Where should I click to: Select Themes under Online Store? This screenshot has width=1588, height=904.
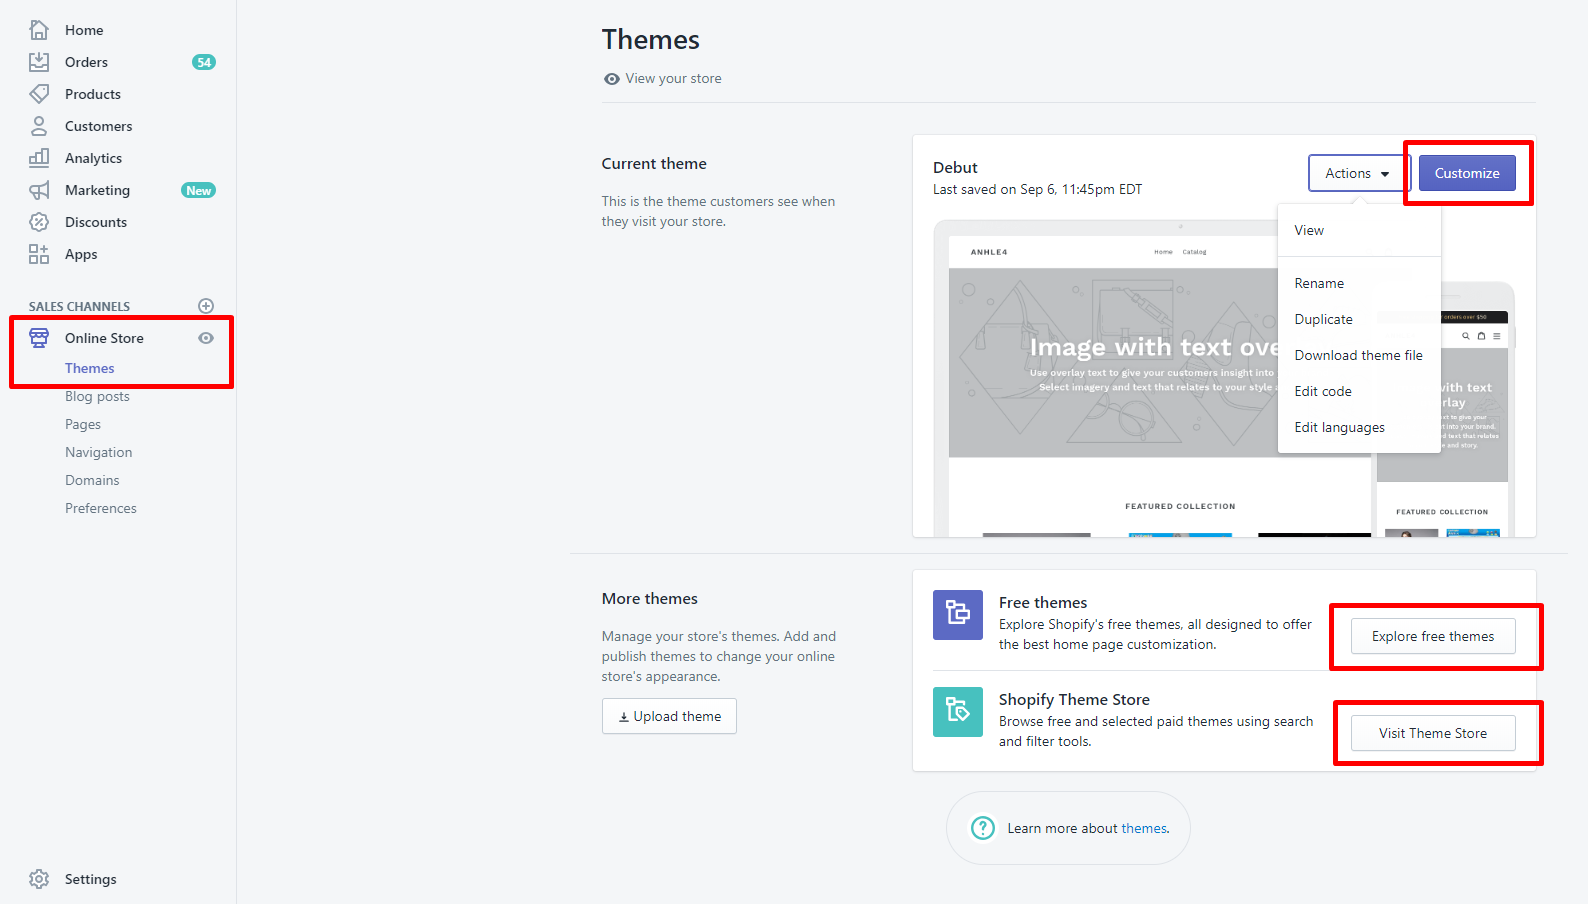(90, 368)
